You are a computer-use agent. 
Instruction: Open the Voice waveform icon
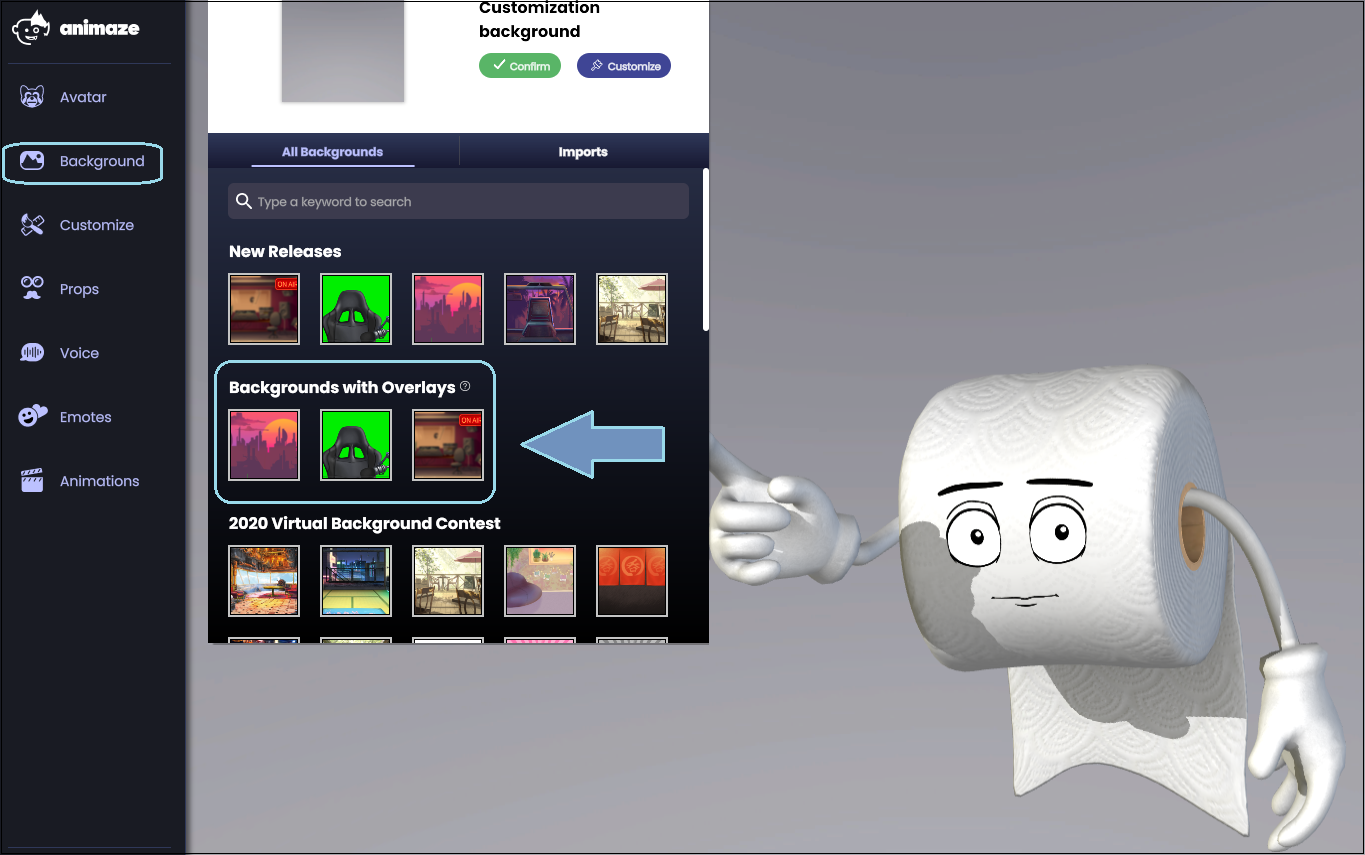32,353
